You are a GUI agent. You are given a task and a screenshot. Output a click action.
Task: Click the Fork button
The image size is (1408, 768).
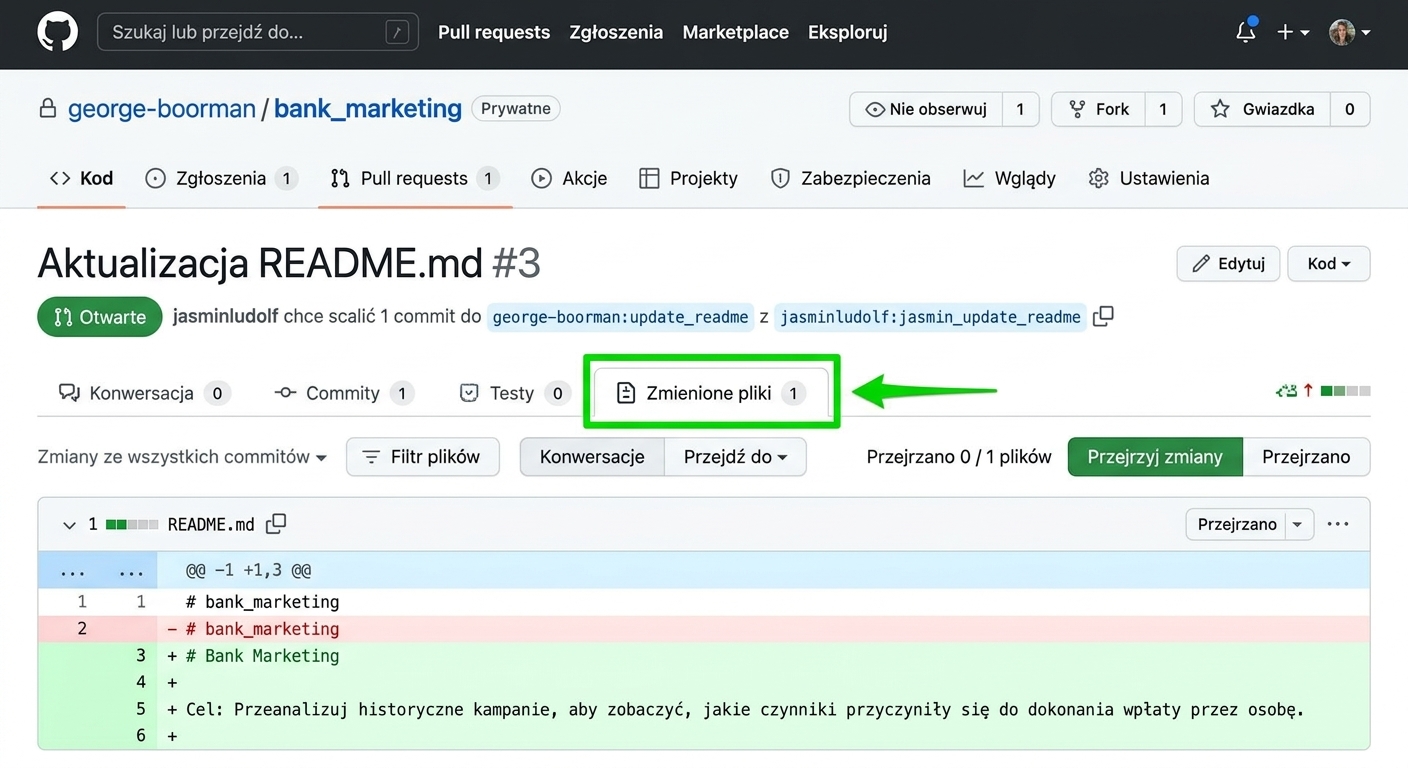point(1098,109)
